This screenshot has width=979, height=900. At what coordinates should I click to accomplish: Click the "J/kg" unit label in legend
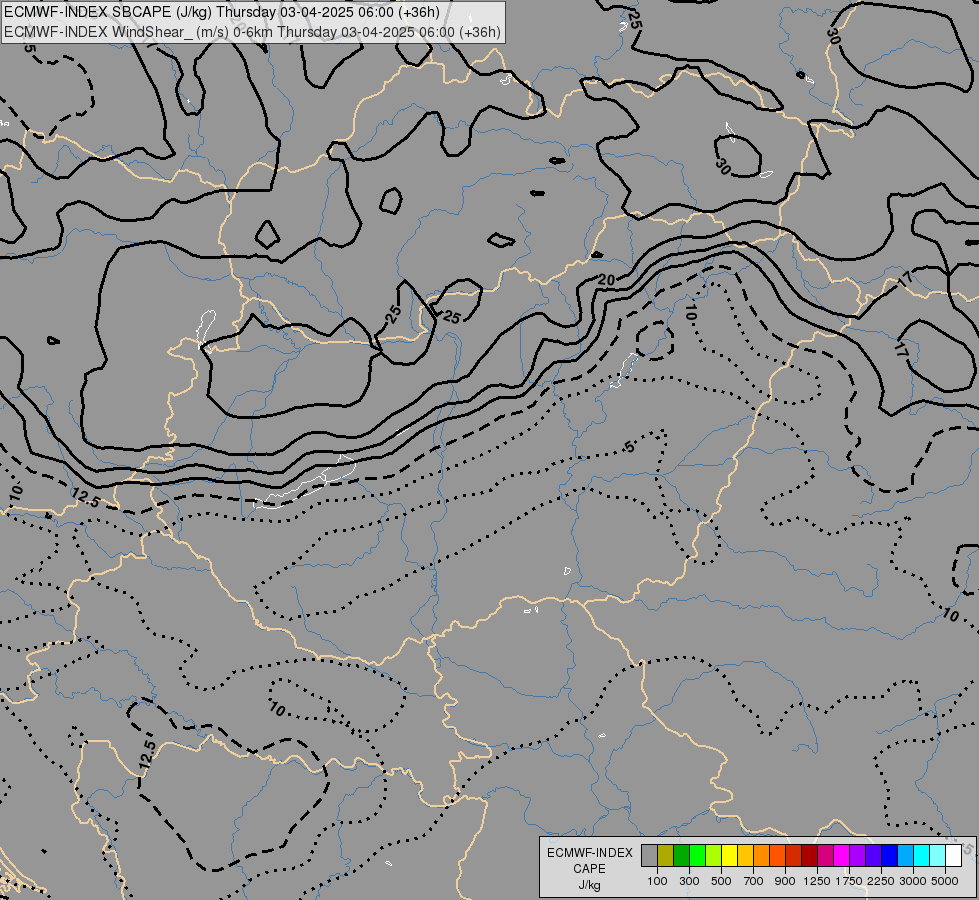point(589,886)
